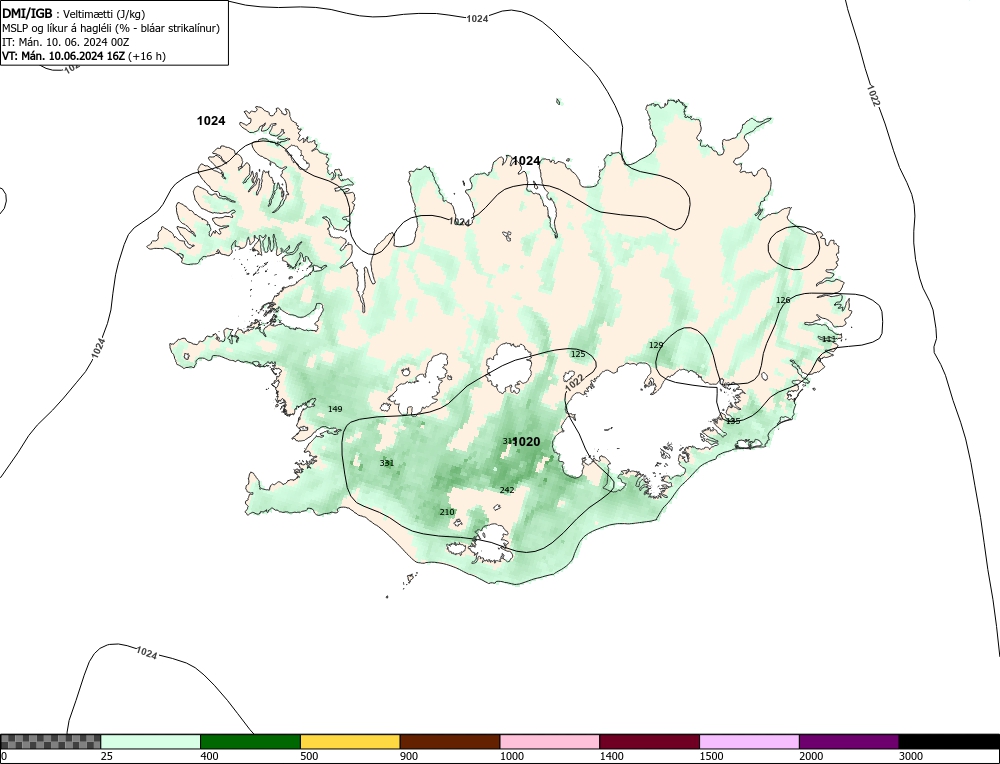The image size is (1000, 764).
Task: Click the CAPE value 210
Action: (x=447, y=512)
